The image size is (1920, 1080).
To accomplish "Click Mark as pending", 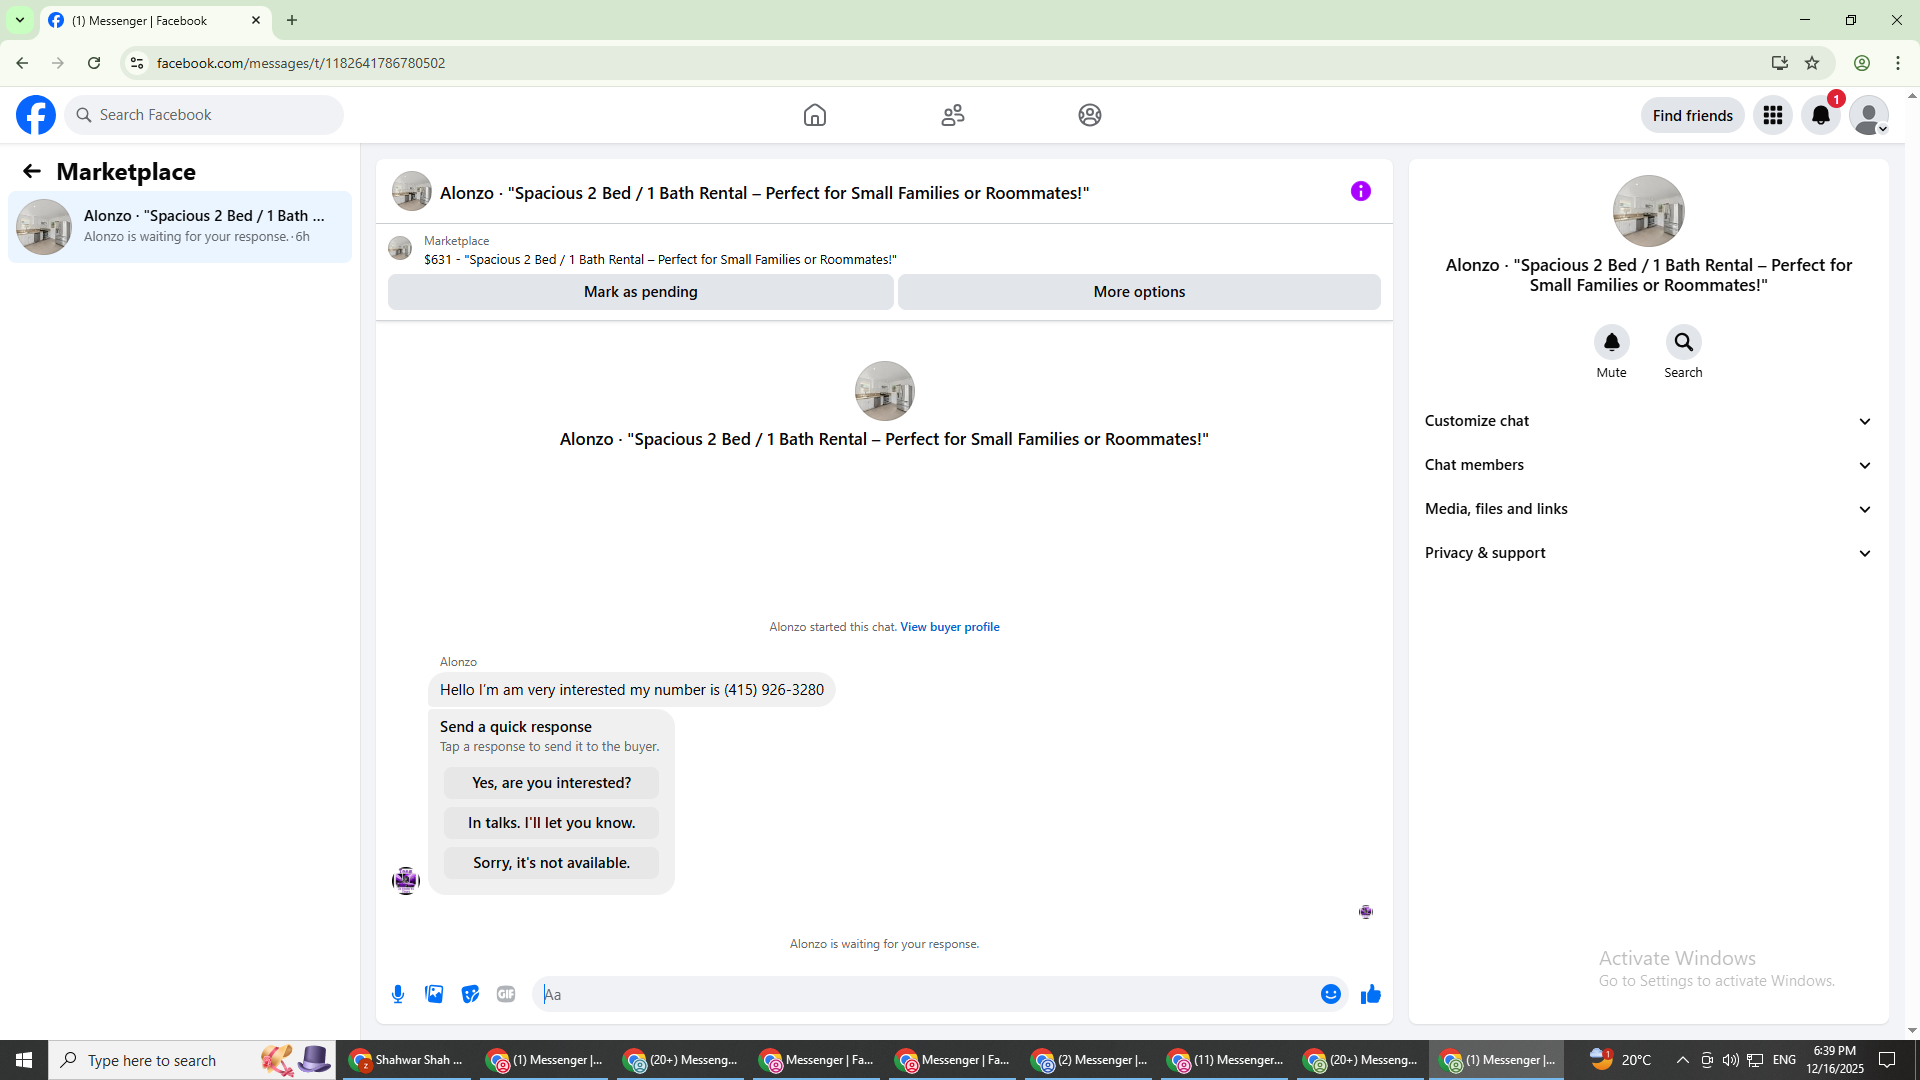I will tap(641, 292).
